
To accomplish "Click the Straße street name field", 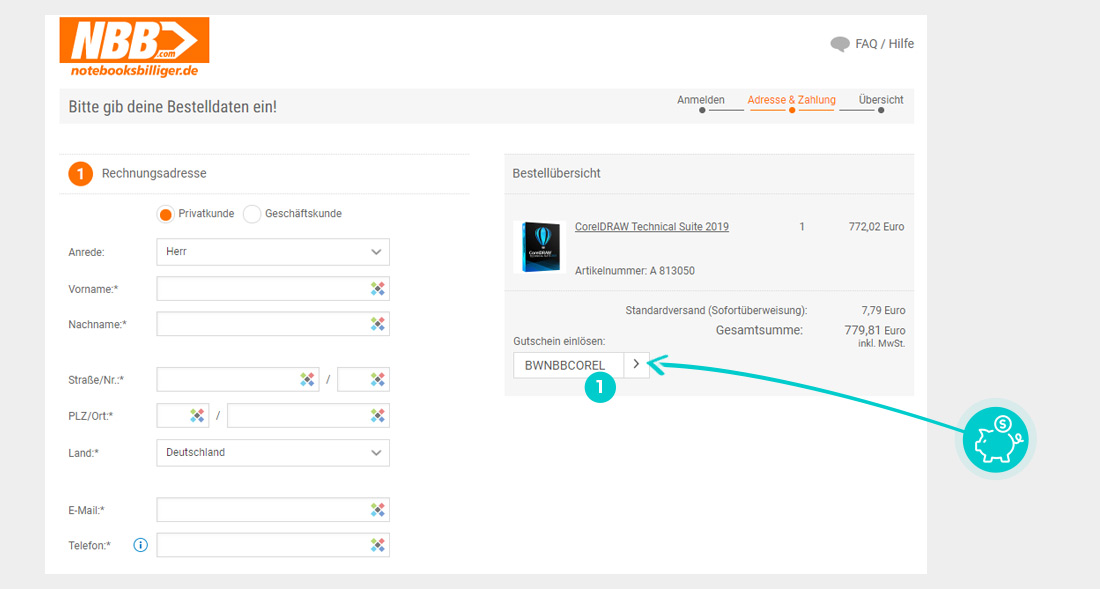I will (x=238, y=379).
